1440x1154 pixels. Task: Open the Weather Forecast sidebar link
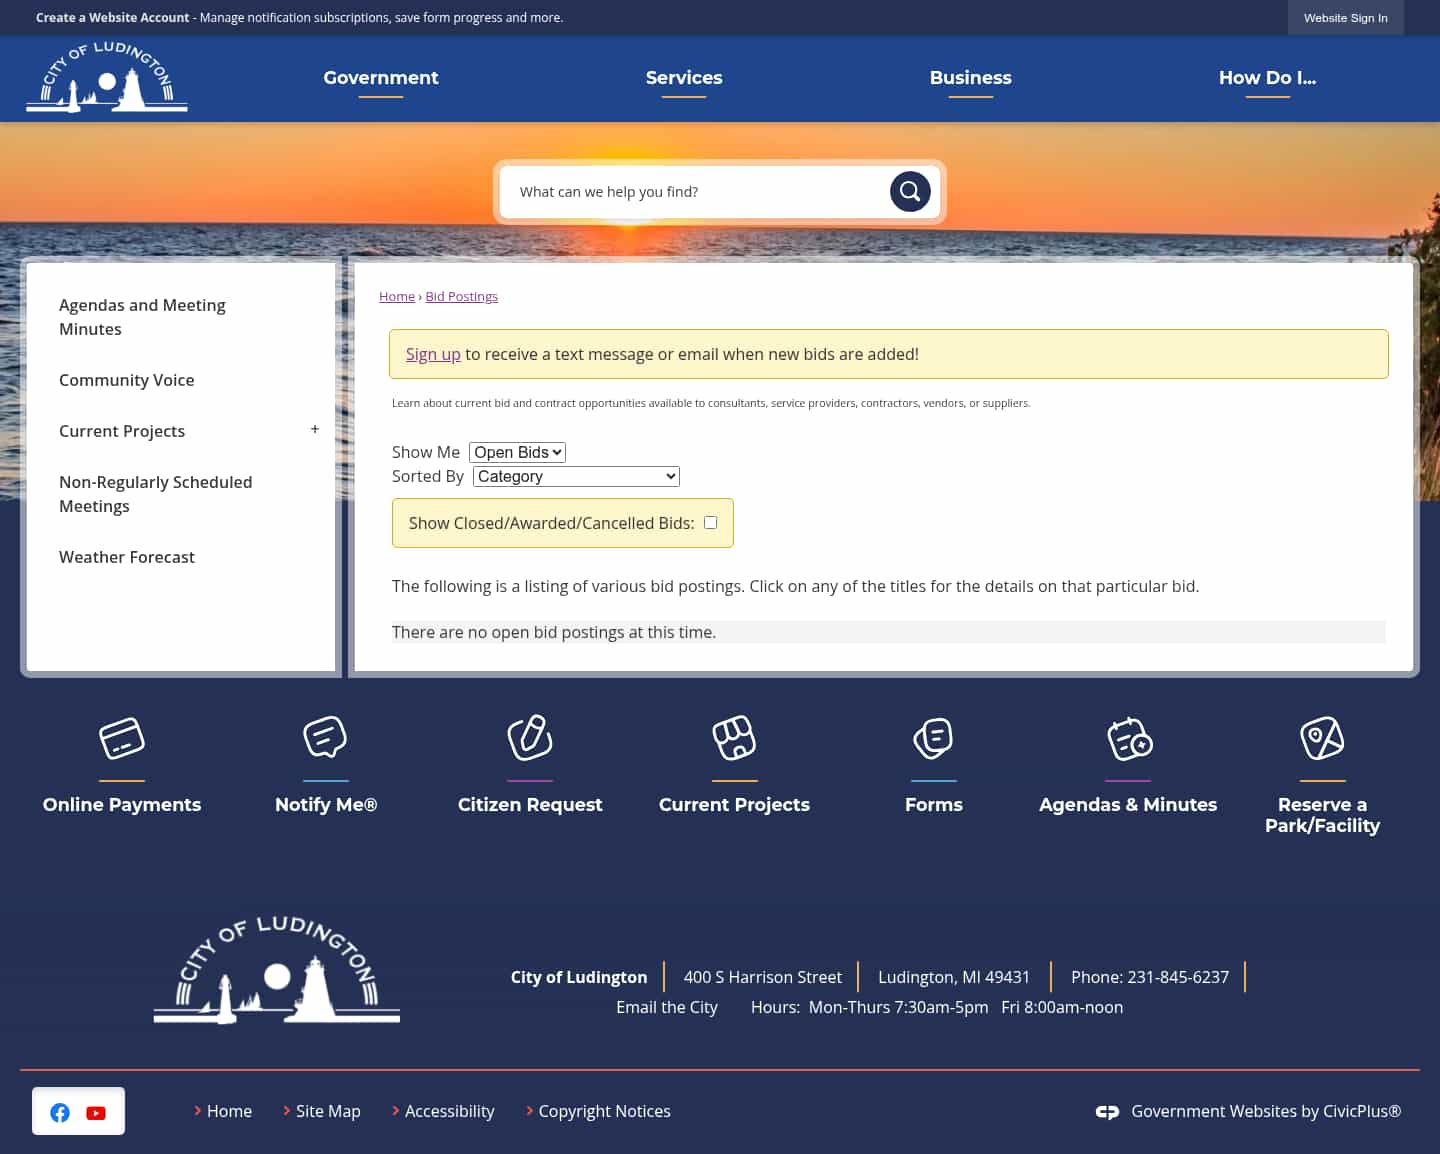[x=127, y=557]
